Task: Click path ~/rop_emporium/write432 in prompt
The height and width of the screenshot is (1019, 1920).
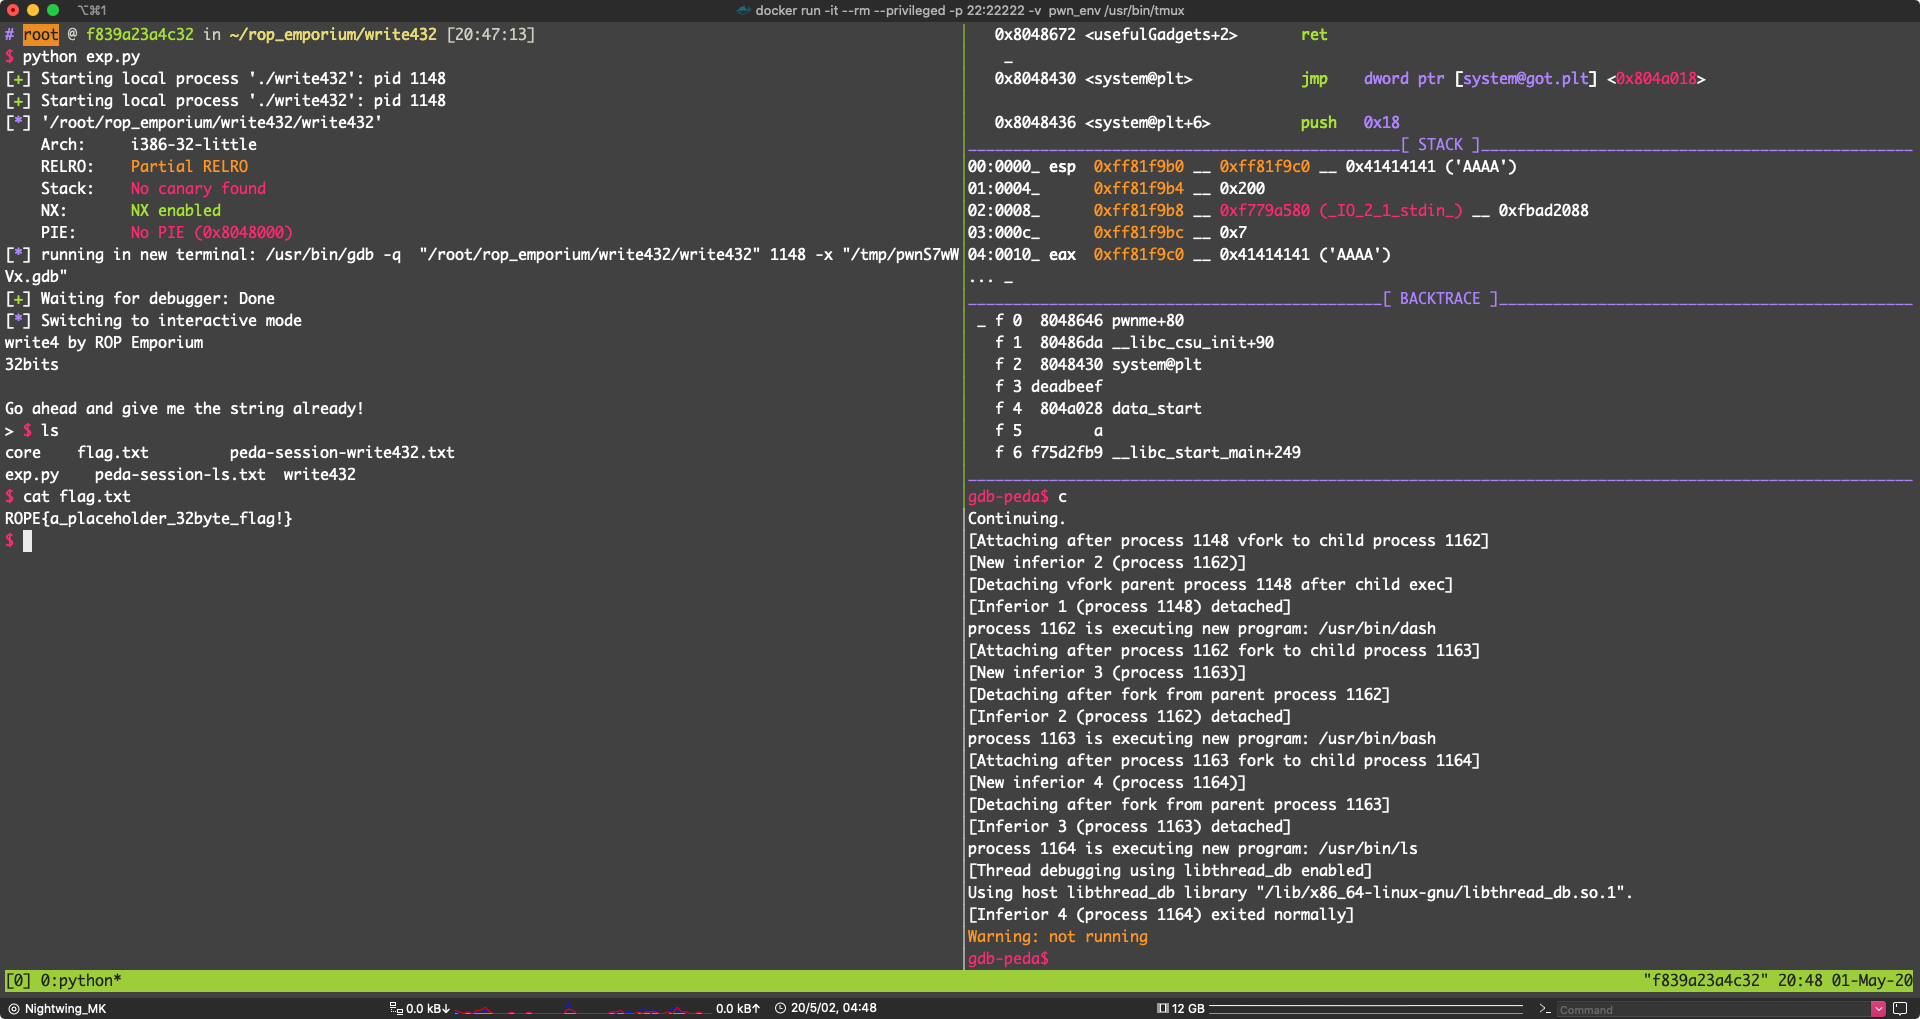Action: coord(333,35)
